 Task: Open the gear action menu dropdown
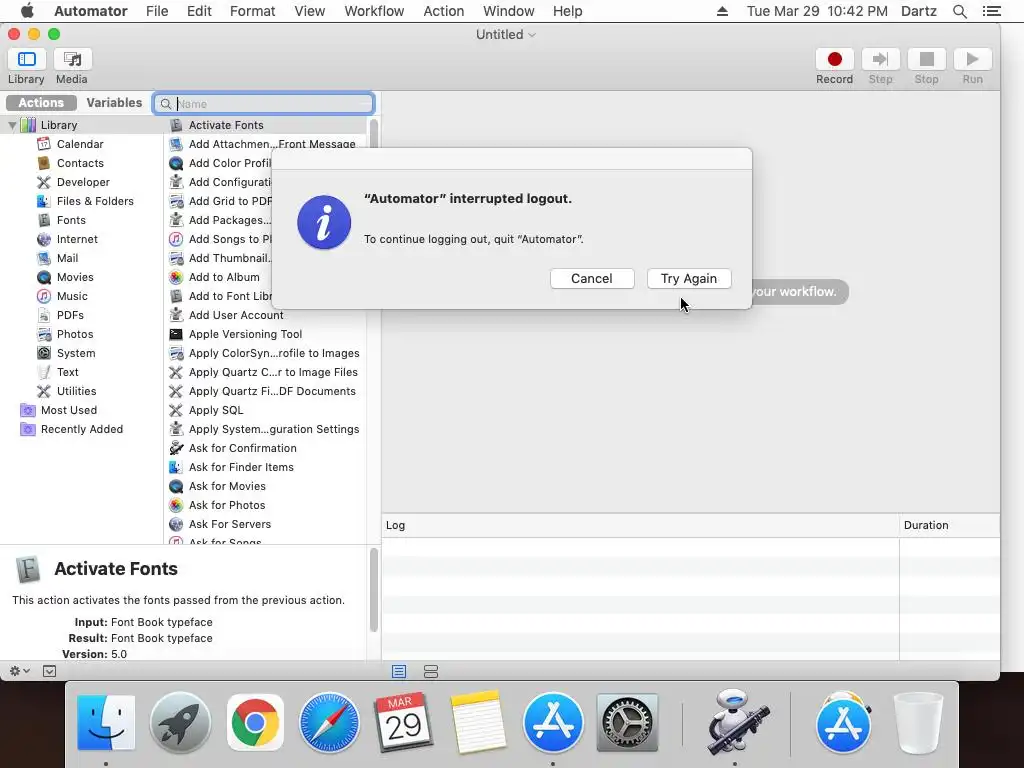coord(19,671)
